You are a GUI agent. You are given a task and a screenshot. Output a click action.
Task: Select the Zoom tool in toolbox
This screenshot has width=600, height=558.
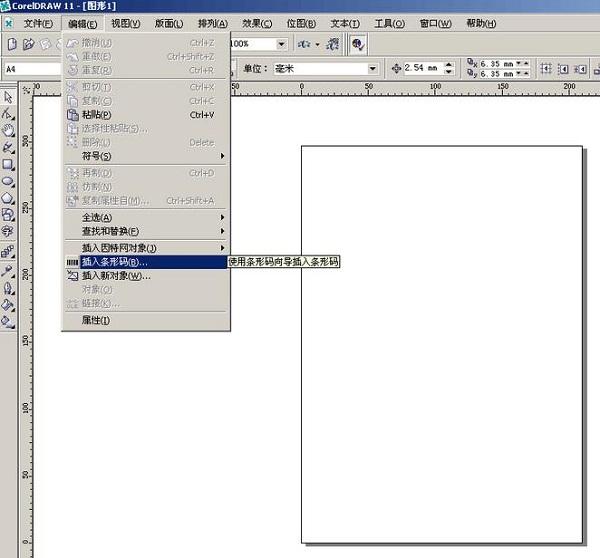tap(8, 131)
